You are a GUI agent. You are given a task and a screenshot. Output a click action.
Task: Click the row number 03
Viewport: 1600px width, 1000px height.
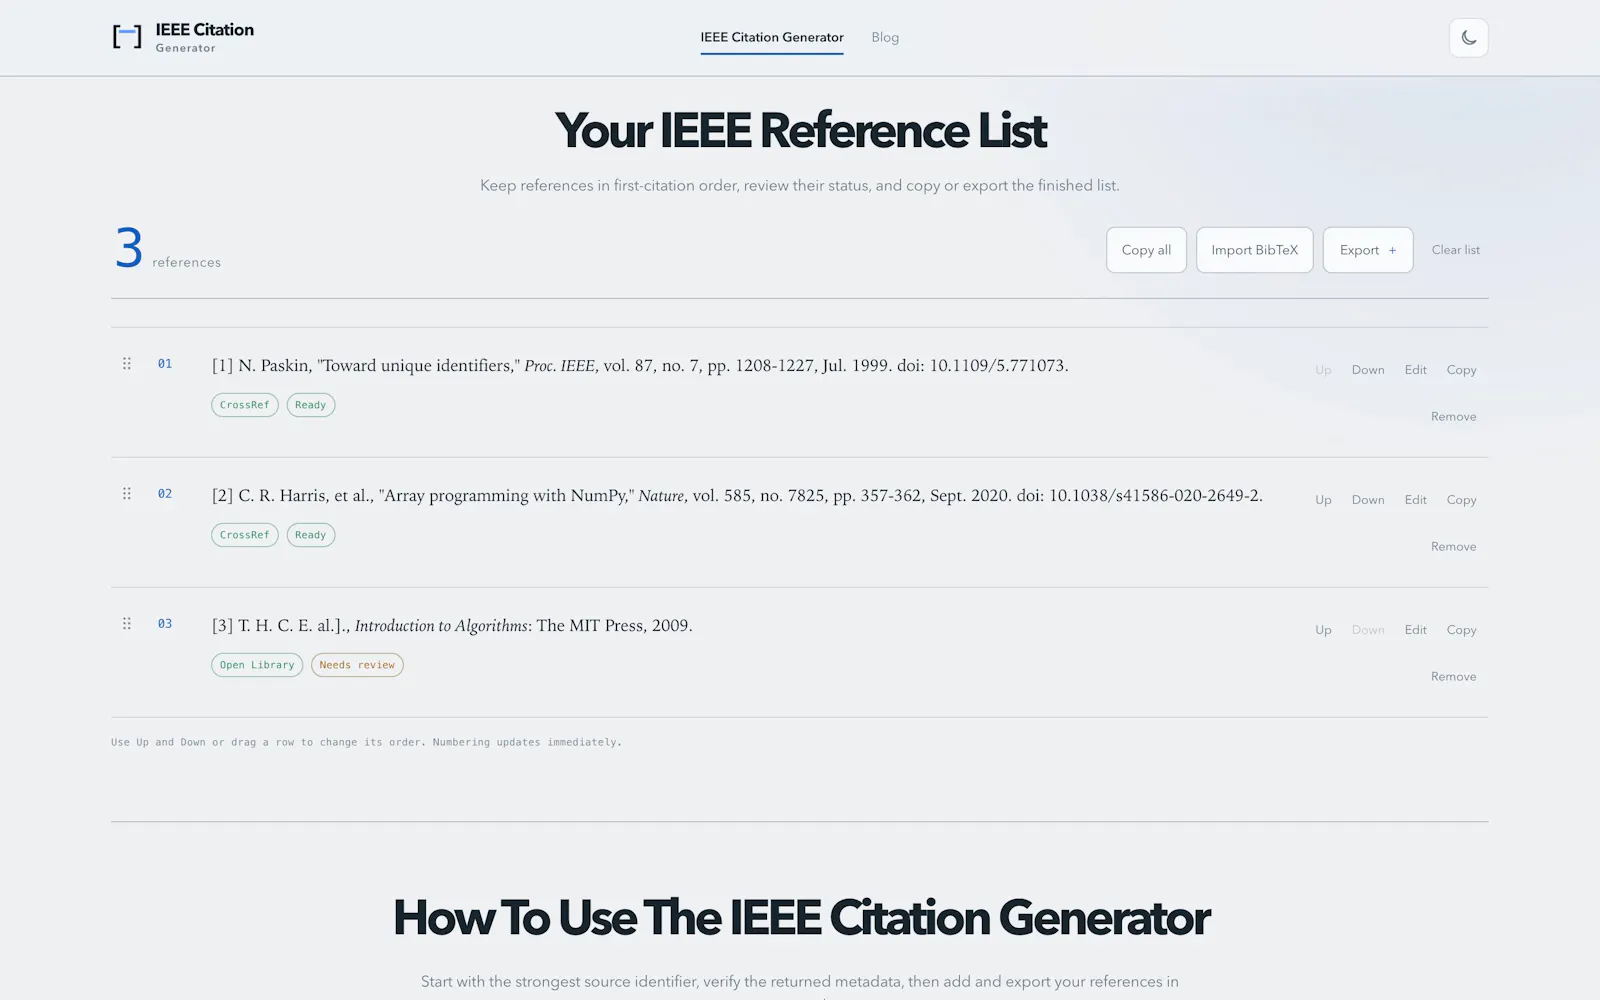[x=165, y=624]
